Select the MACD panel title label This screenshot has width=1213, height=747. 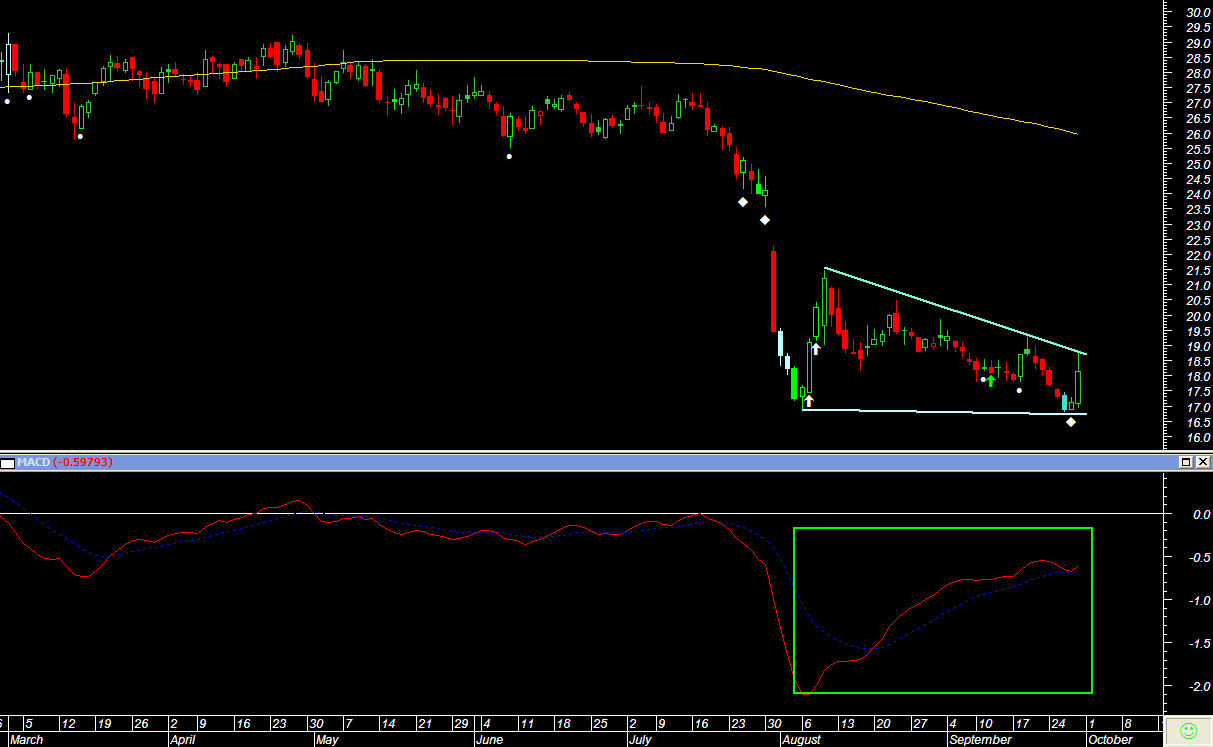pos(33,462)
